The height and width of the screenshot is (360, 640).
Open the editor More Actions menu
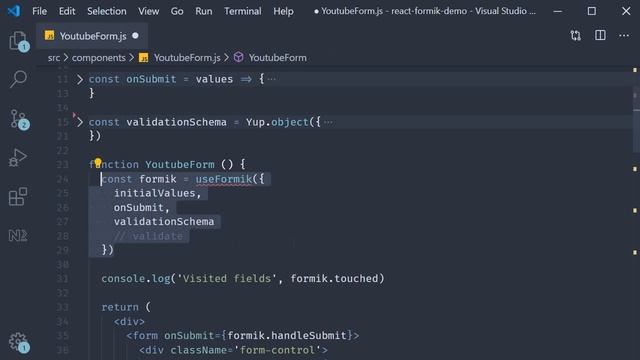pos(624,36)
